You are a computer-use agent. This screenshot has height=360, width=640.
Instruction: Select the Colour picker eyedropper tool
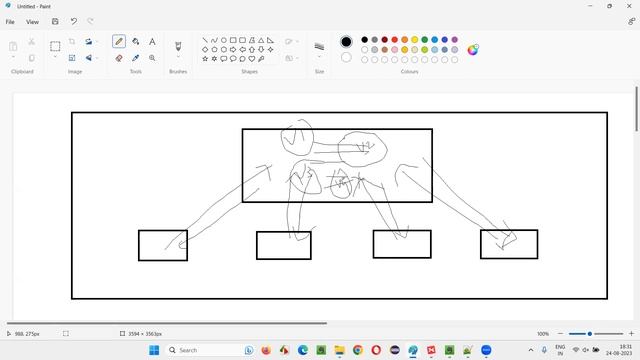coord(136,58)
